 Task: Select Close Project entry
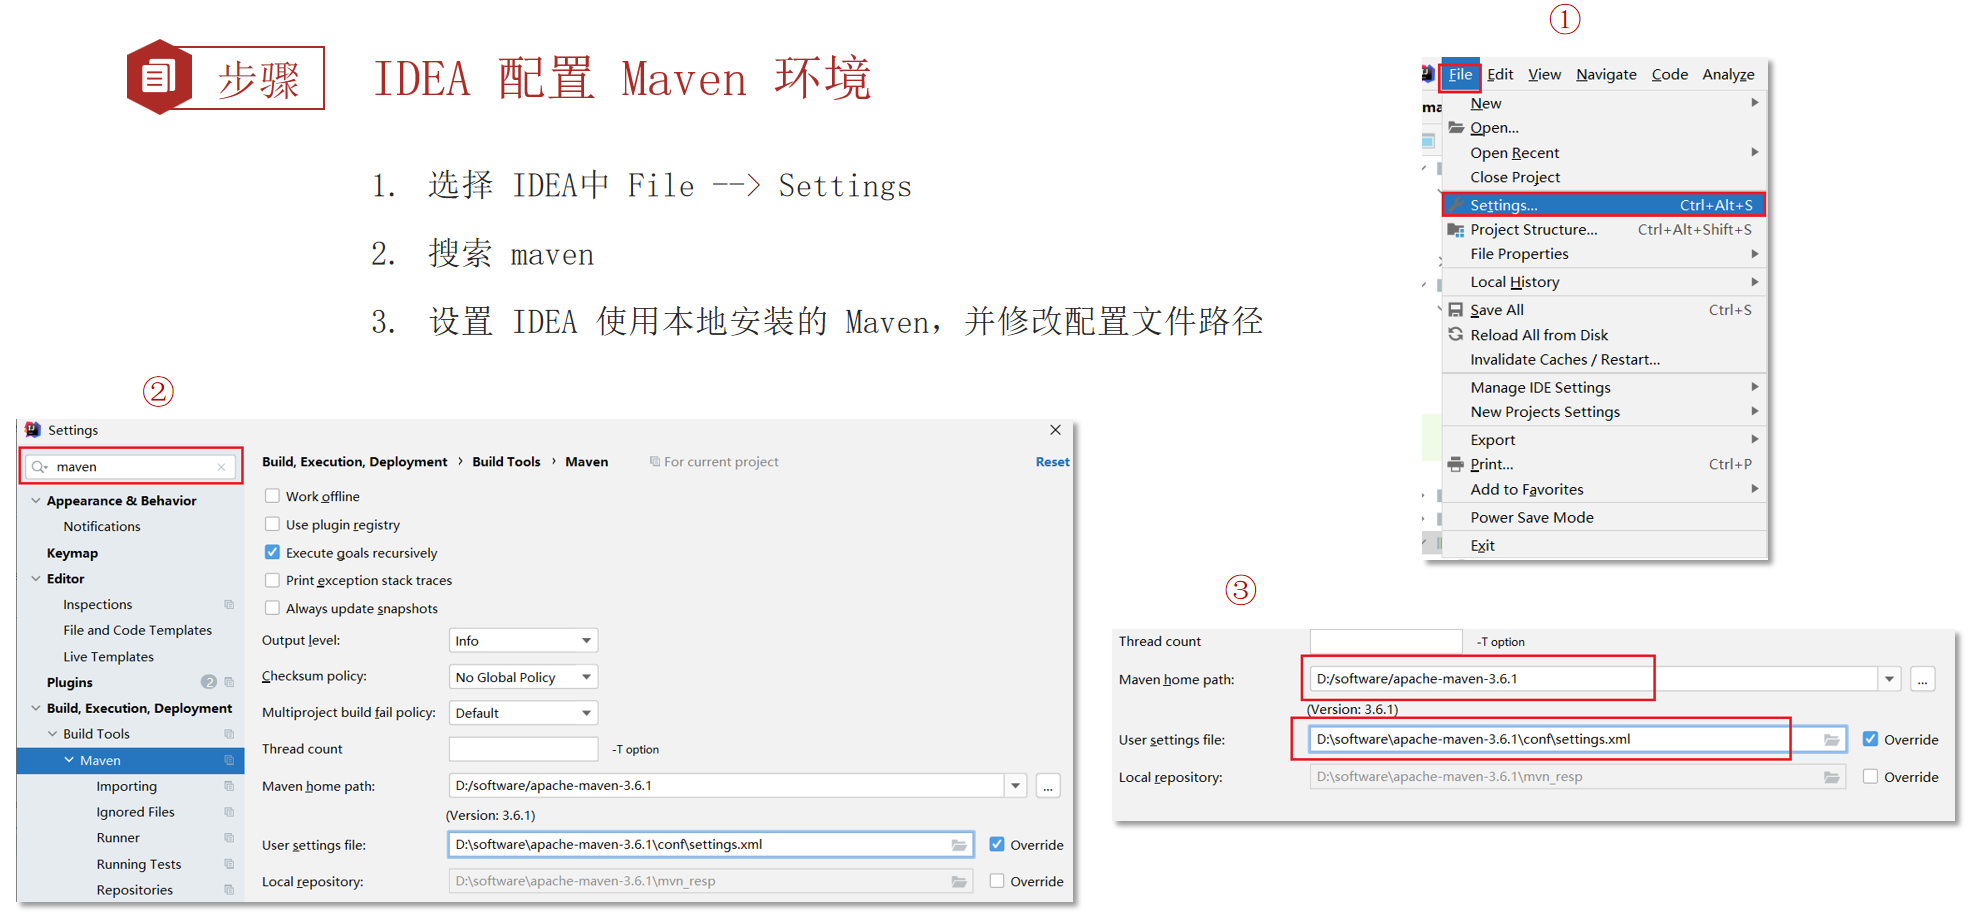click(1604, 177)
